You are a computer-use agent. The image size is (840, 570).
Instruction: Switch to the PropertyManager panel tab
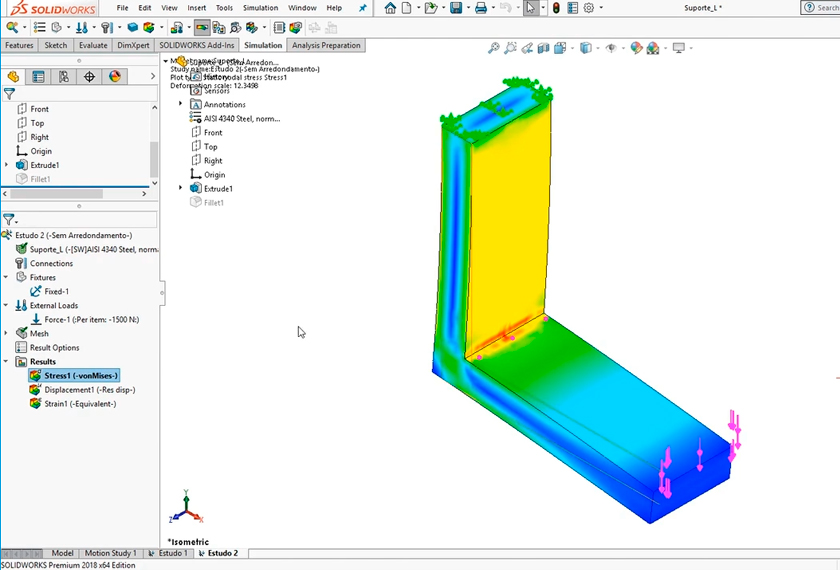(38, 76)
